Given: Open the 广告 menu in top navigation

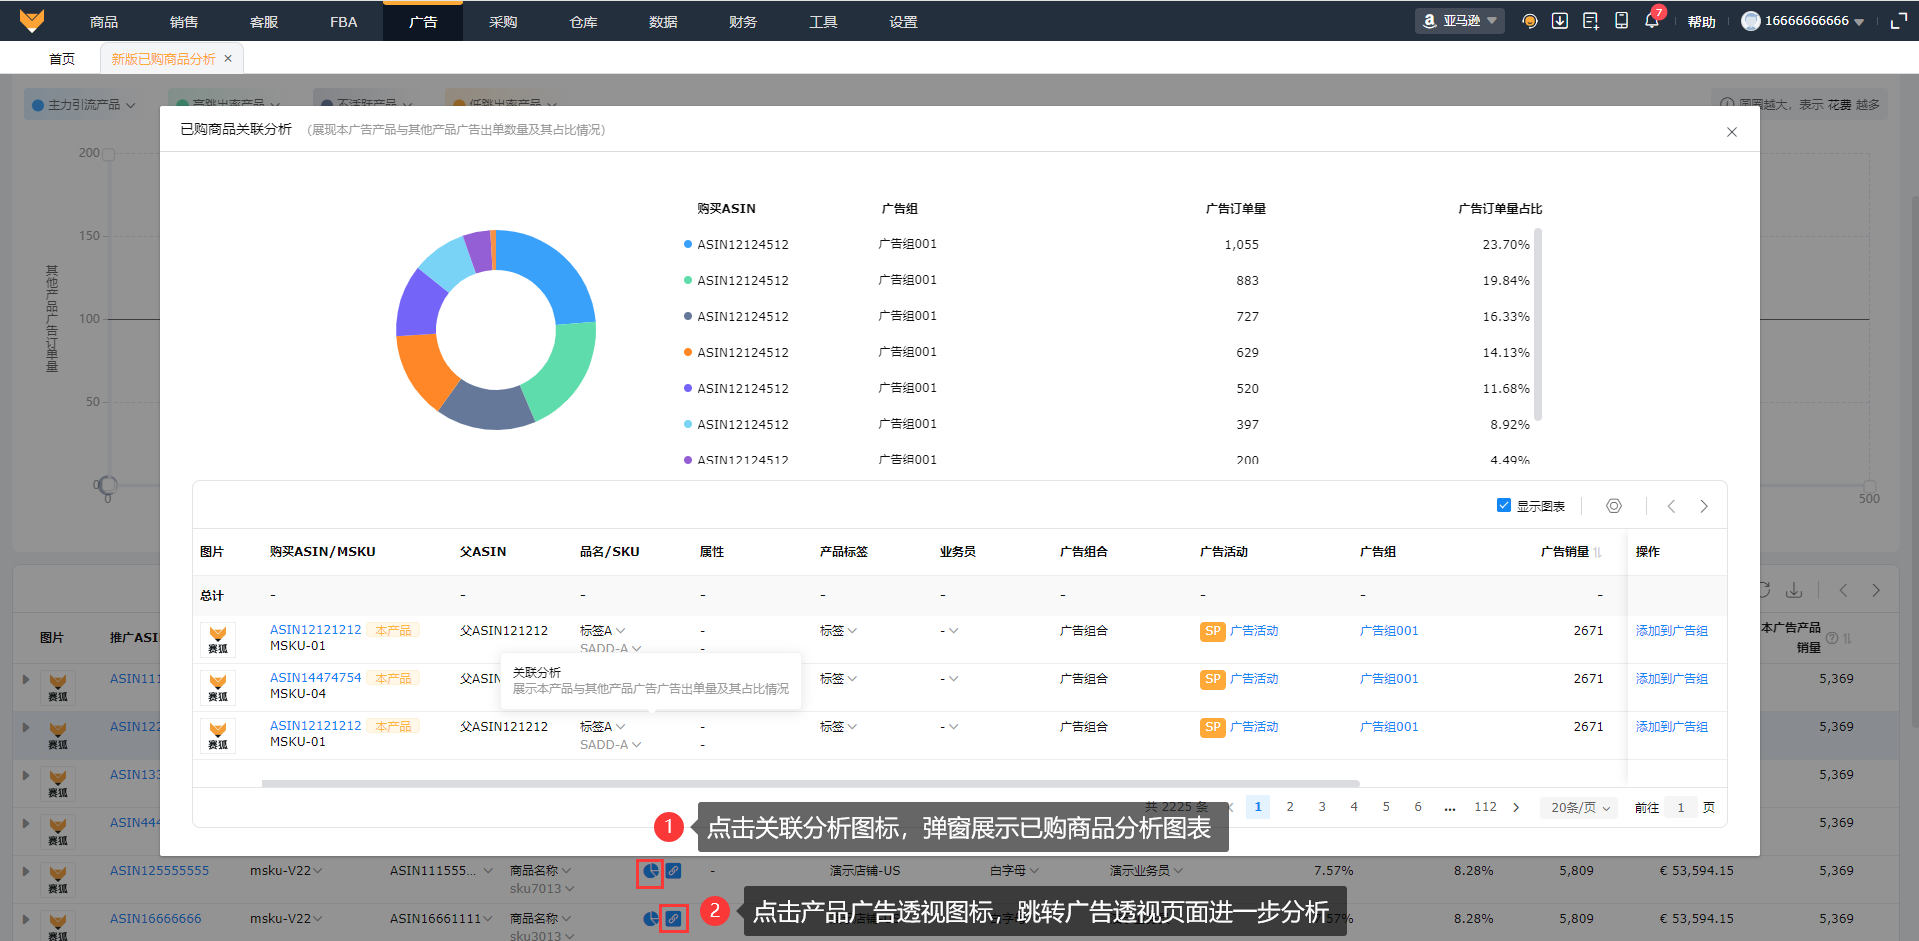Looking at the screenshot, I should click(423, 22).
